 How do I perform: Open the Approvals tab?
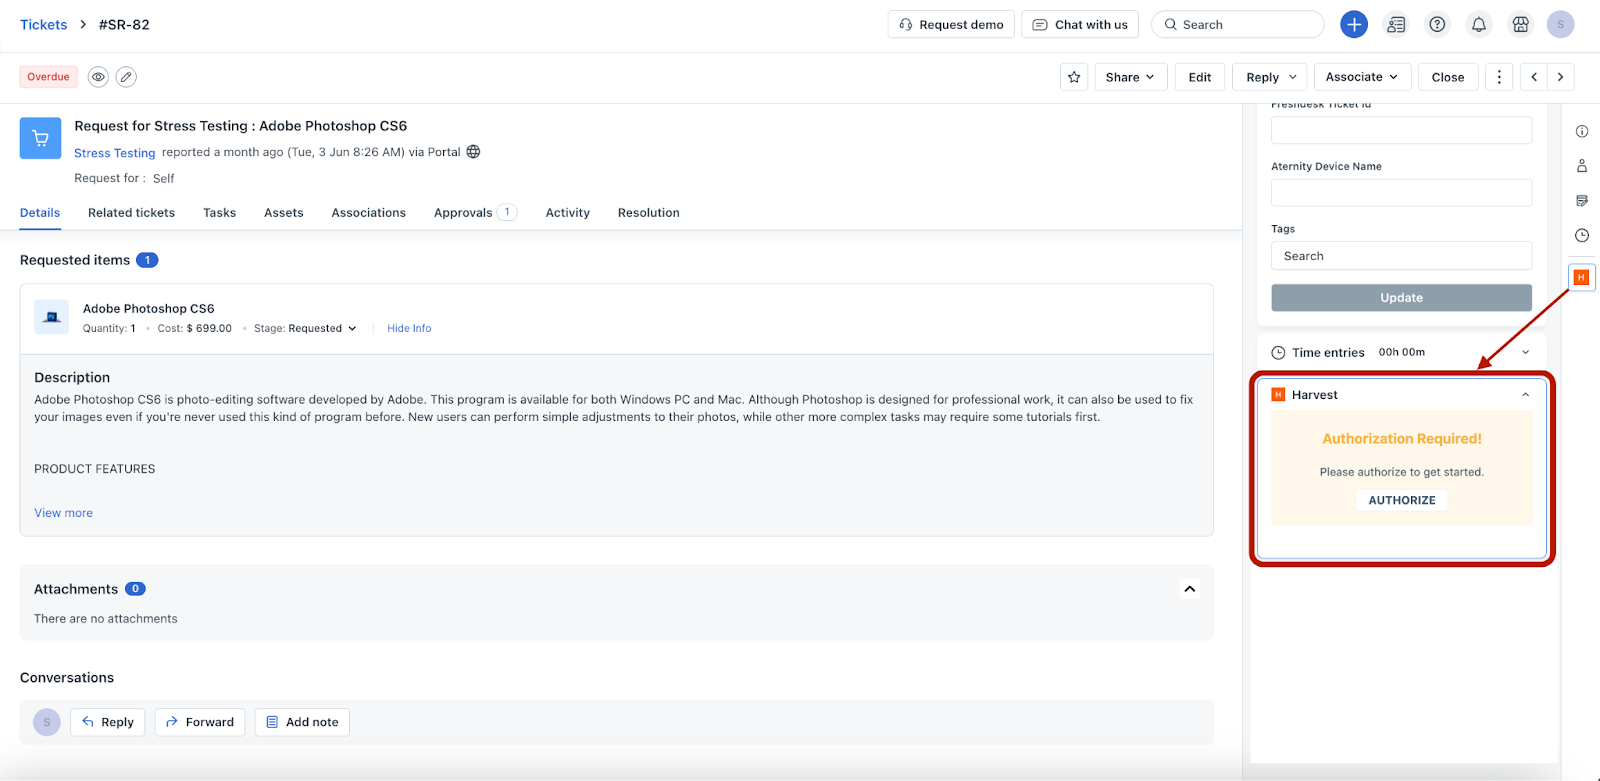(x=475, y=213)
